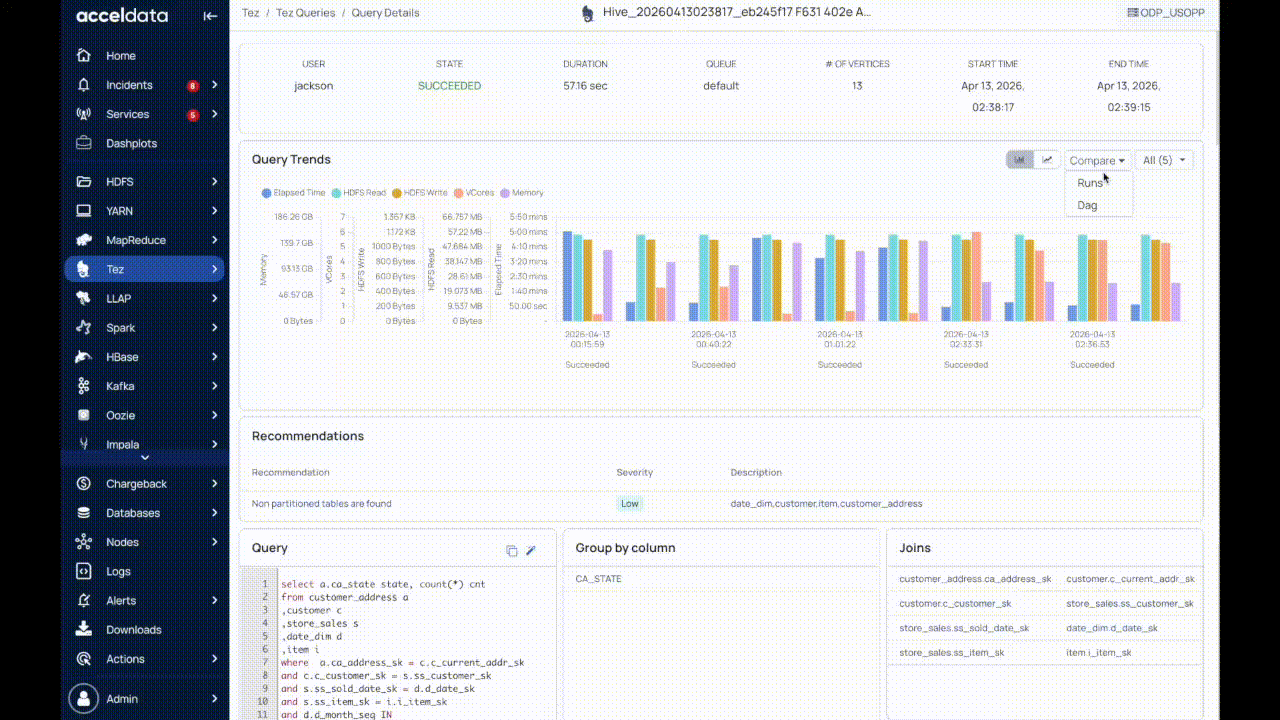The height and width of the screenshot is (720, 1280).
Task: Click the Oozie icon in sidebar
Action: pos(84,415)
